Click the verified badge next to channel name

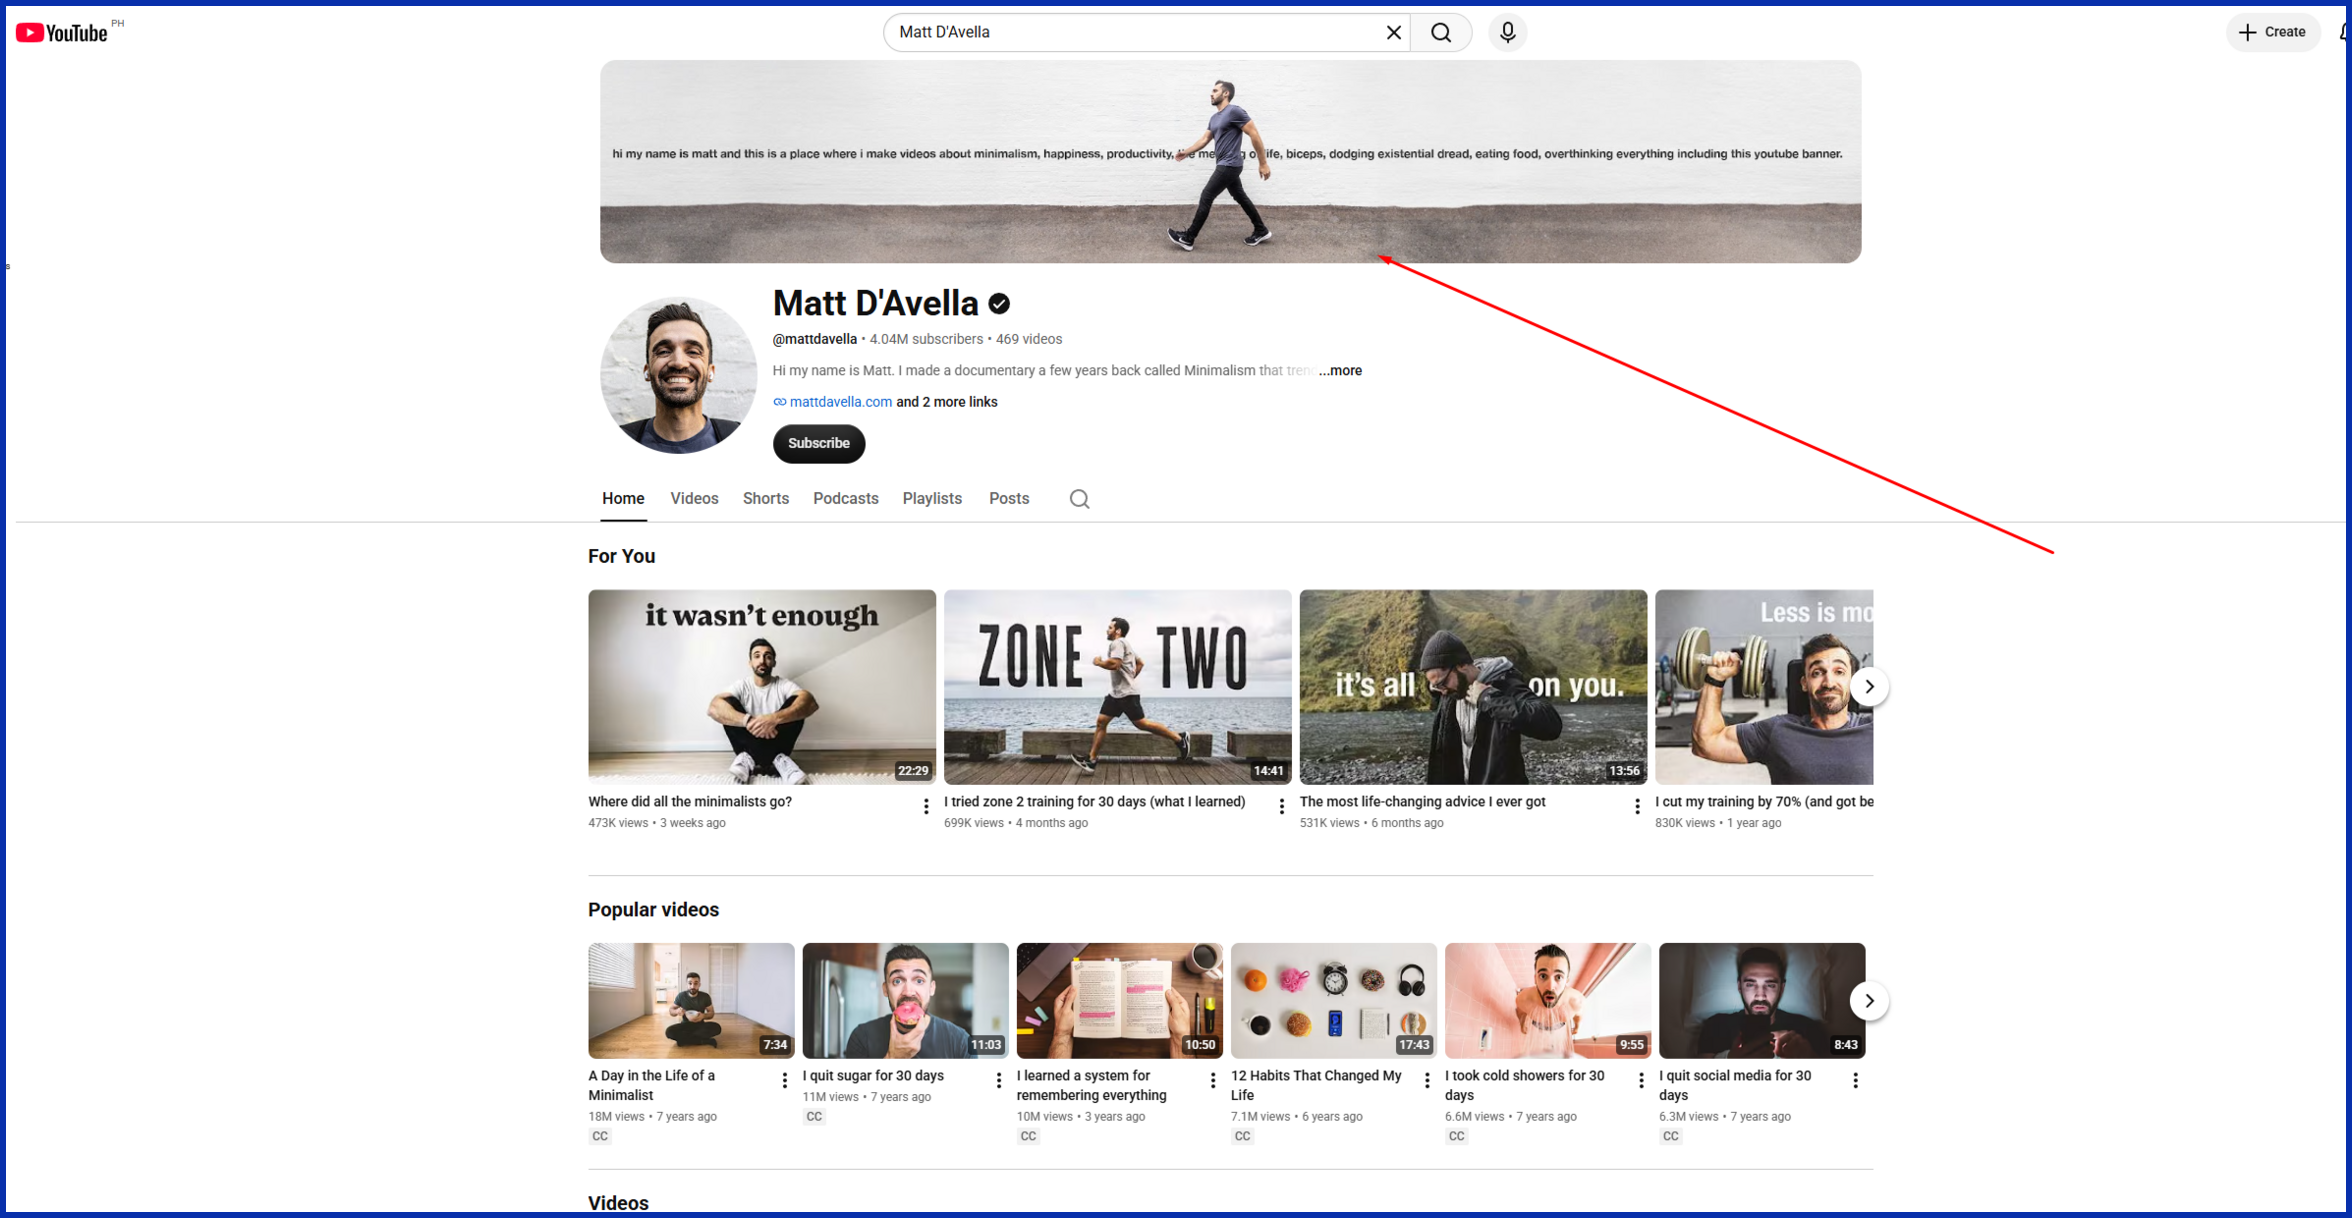(x=999, y=304)
